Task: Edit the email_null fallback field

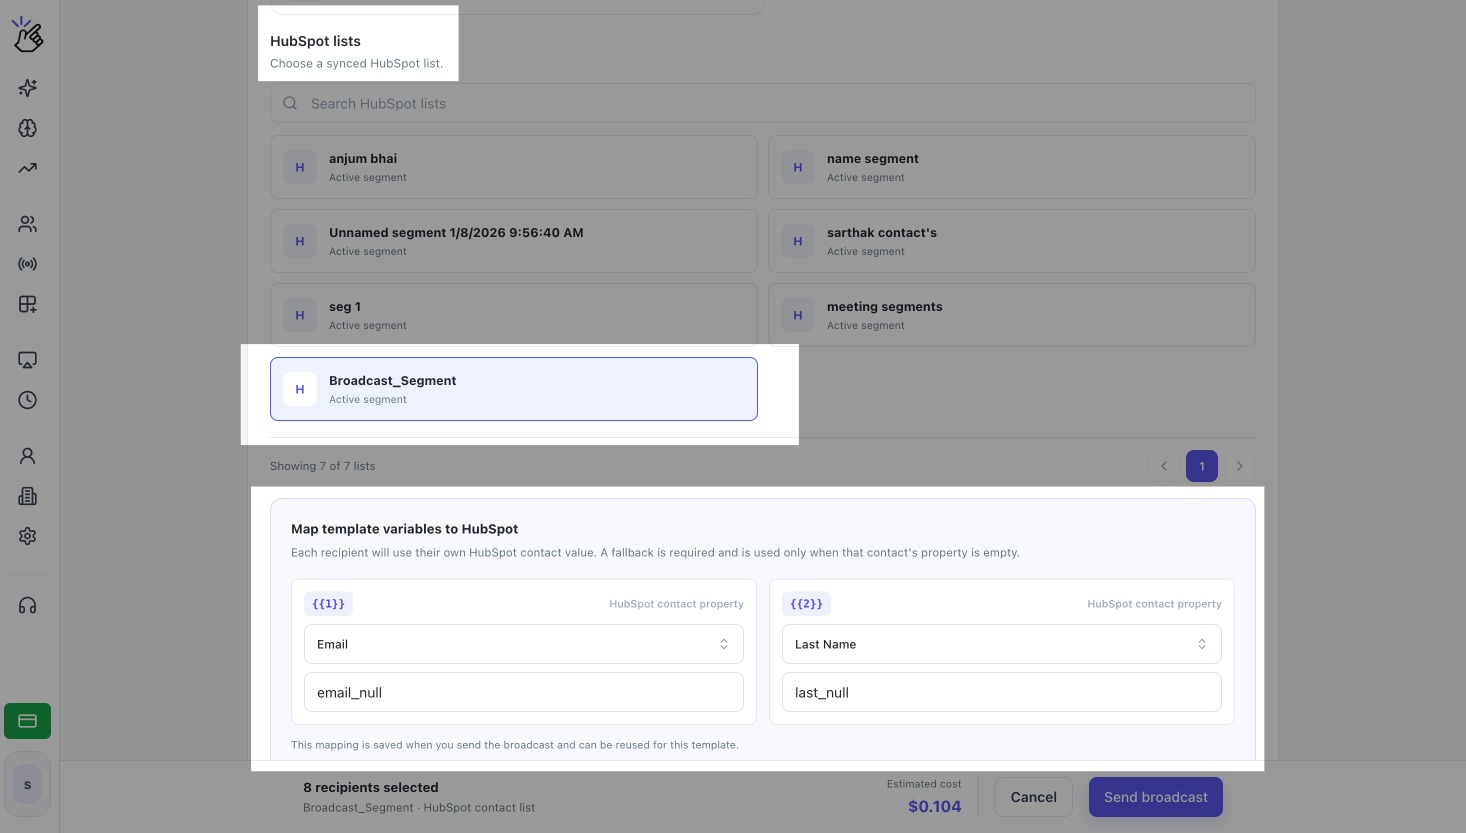Action: point(524,692)
